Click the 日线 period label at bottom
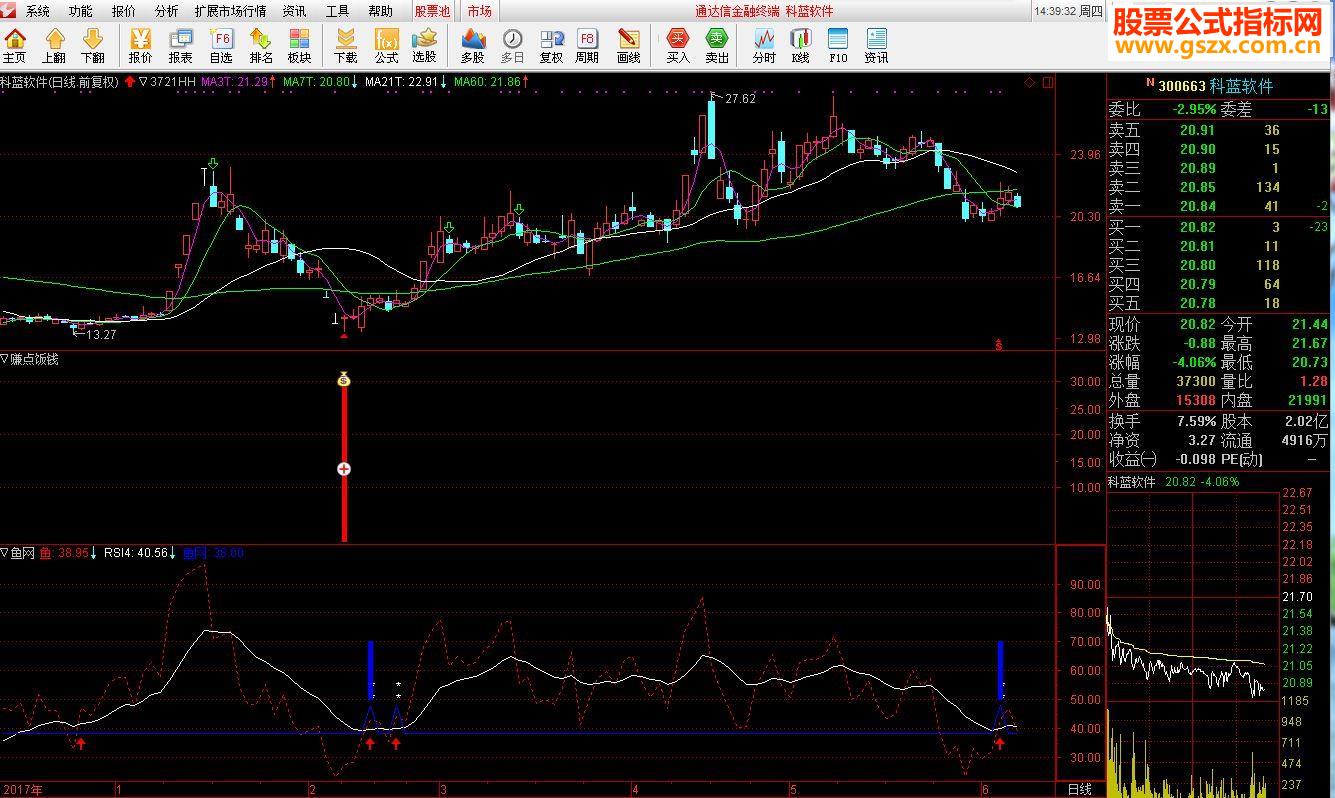The image size is (1335, 798). coord(1080,789)
